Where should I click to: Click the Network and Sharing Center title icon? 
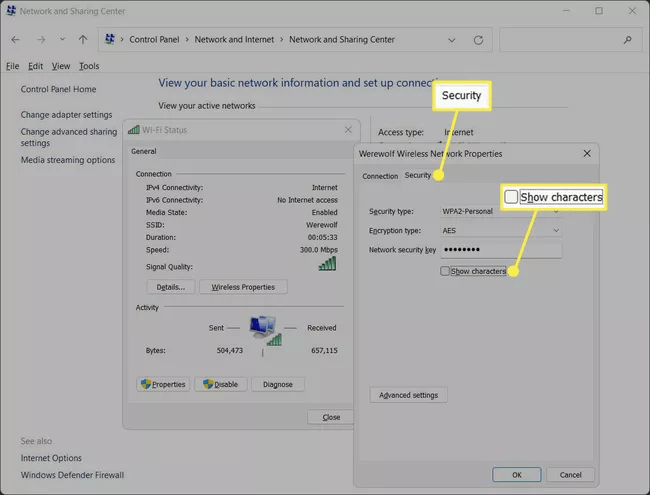tap(11, 11)
